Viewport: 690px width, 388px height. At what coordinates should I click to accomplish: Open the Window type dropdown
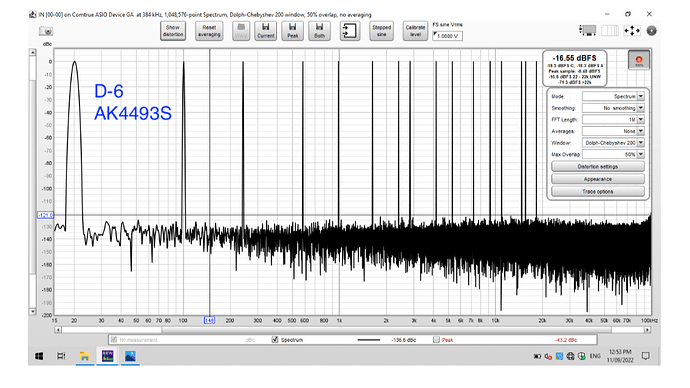click(613, 143)
